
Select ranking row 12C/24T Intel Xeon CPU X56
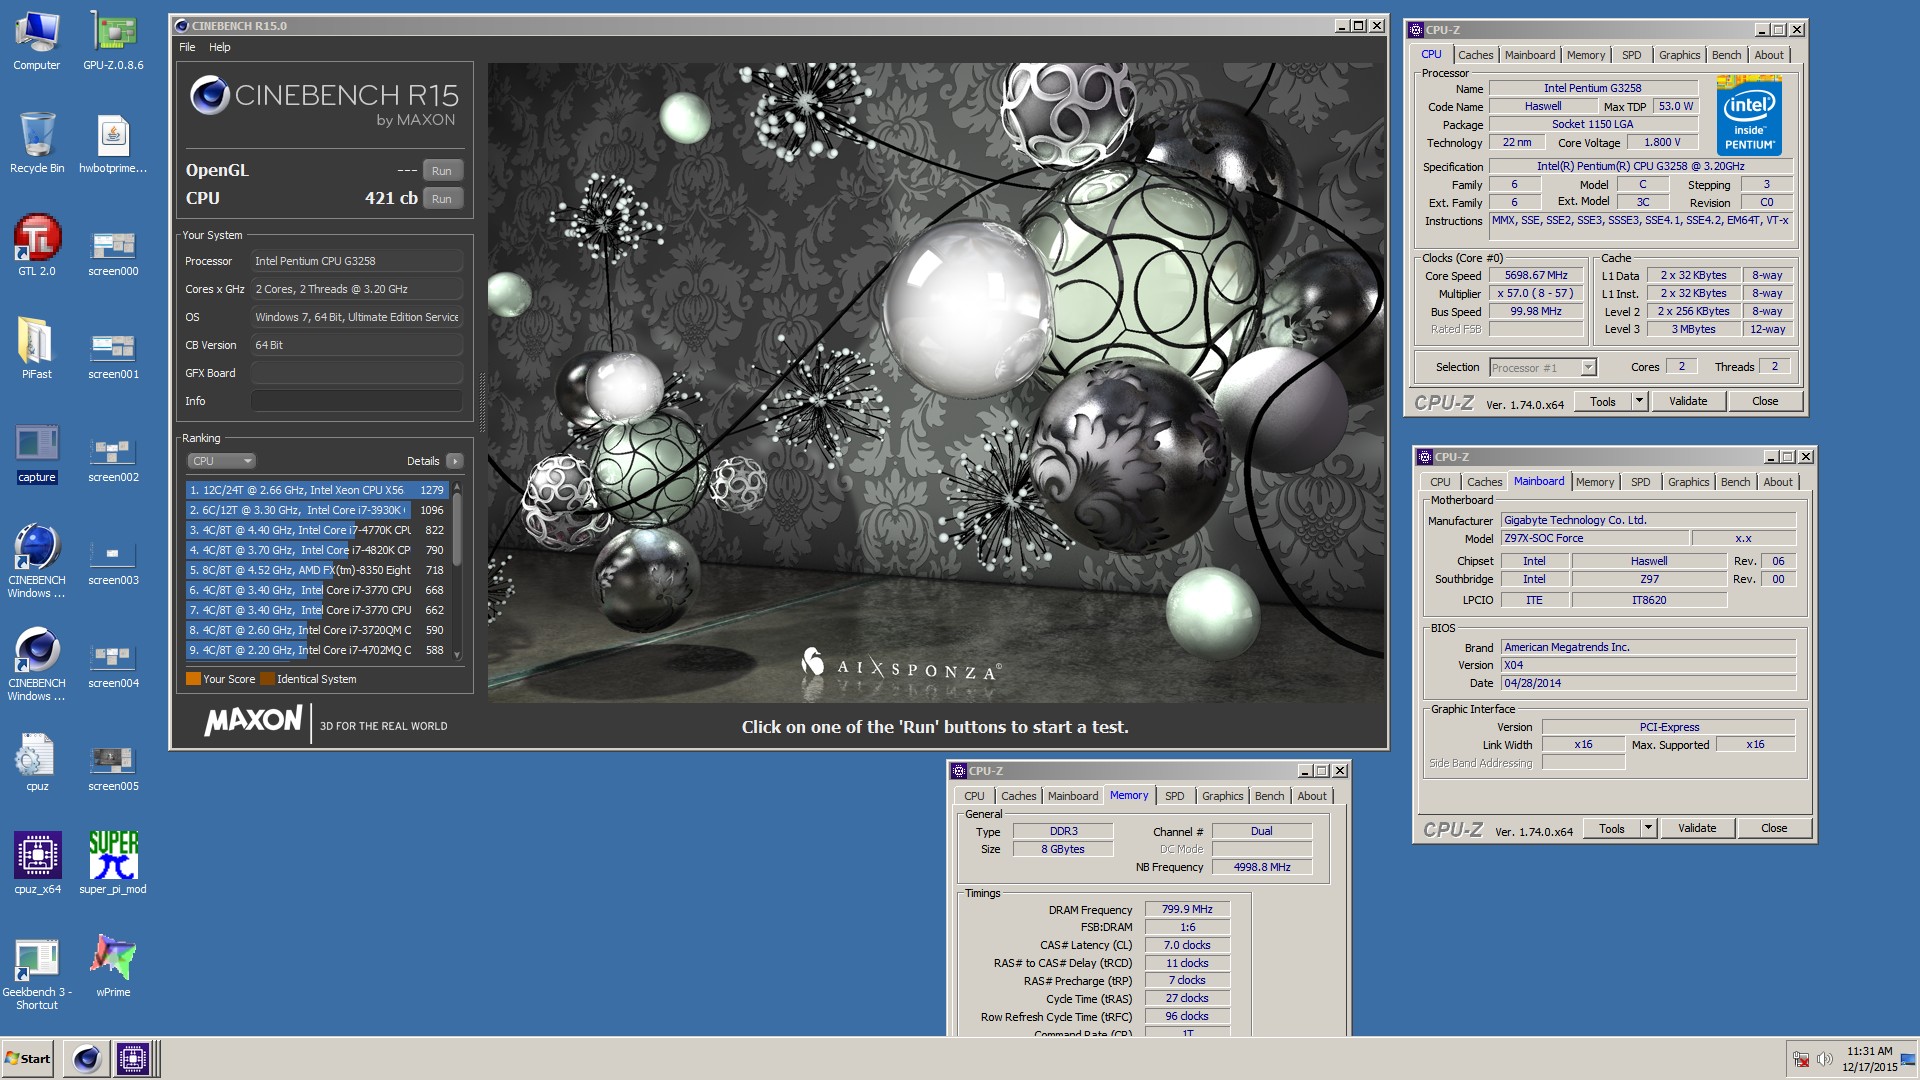coord(317,490)
